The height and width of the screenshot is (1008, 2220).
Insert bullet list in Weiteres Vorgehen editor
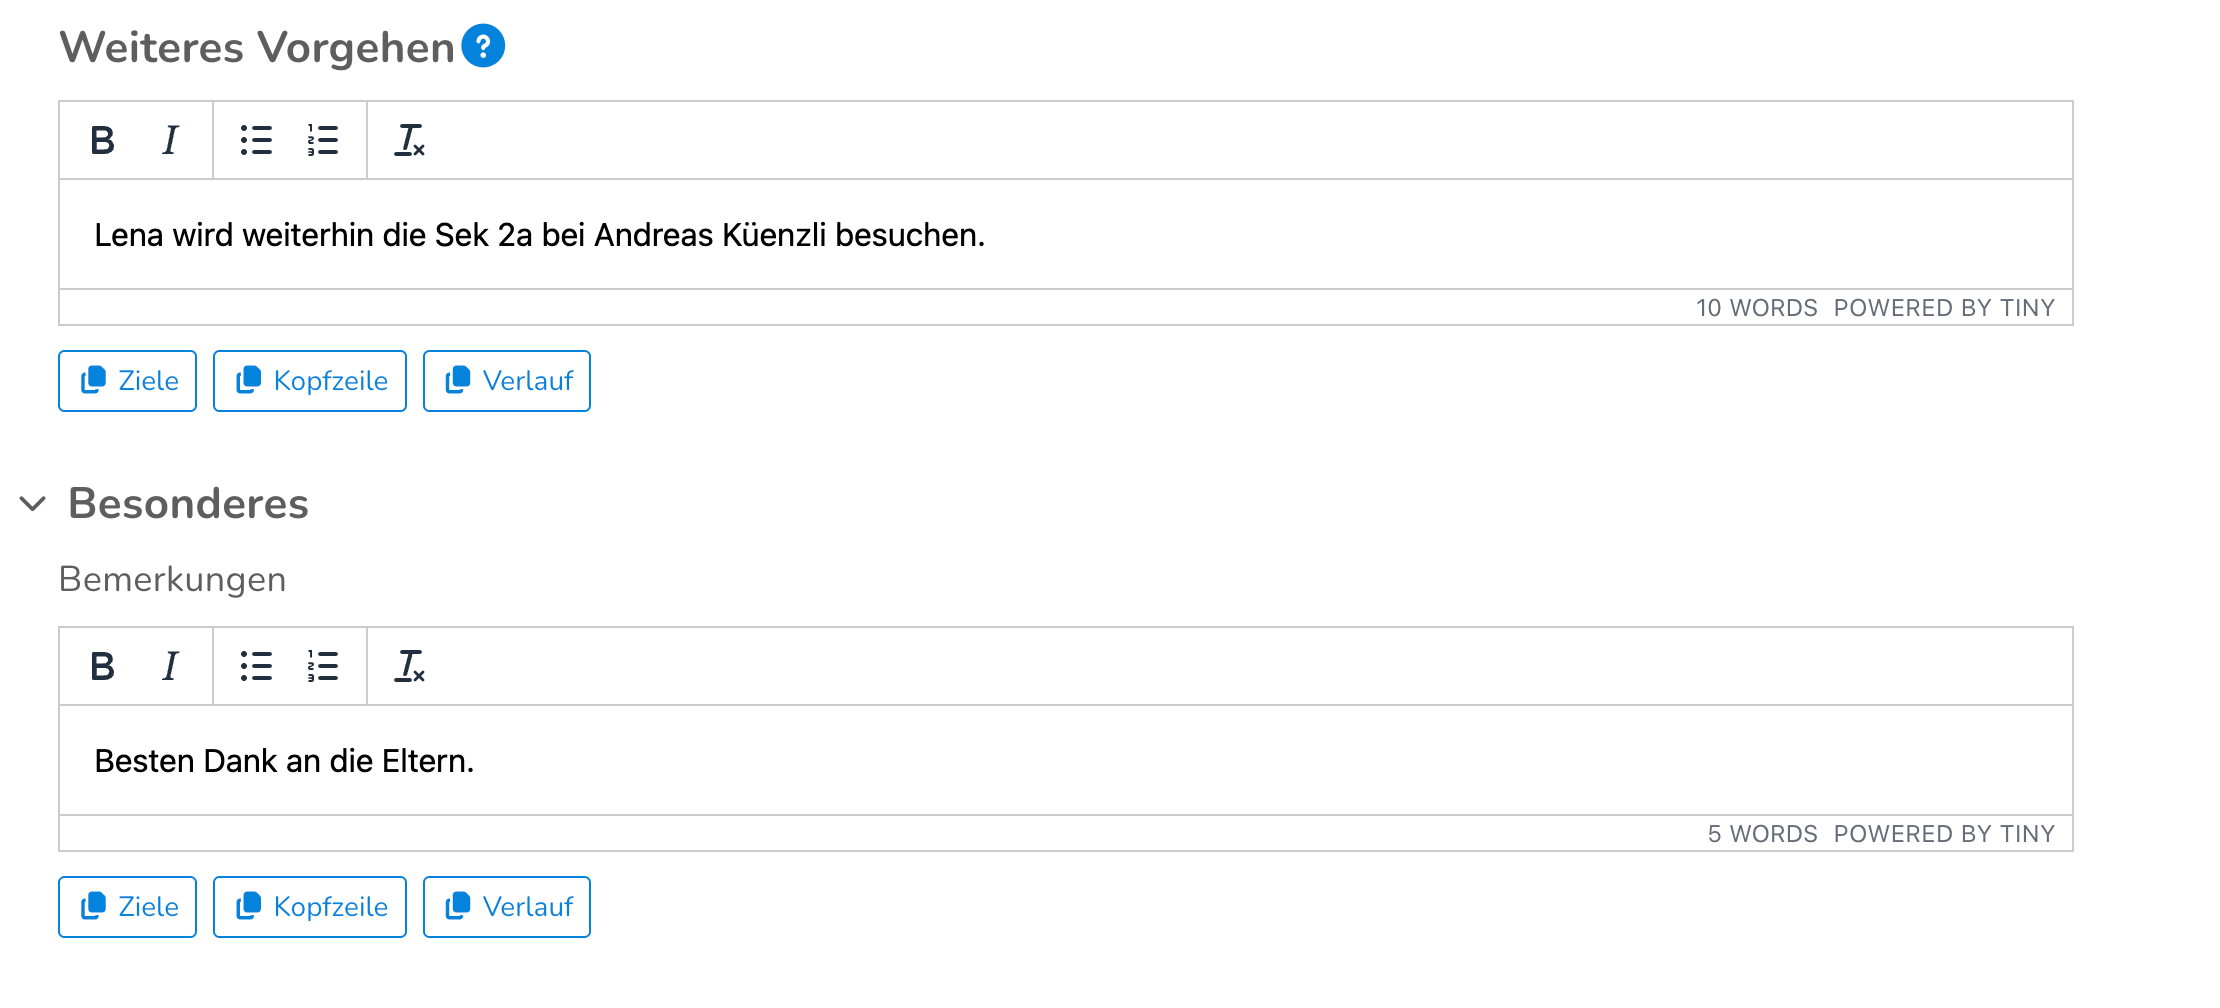click(x=256, y=141)
